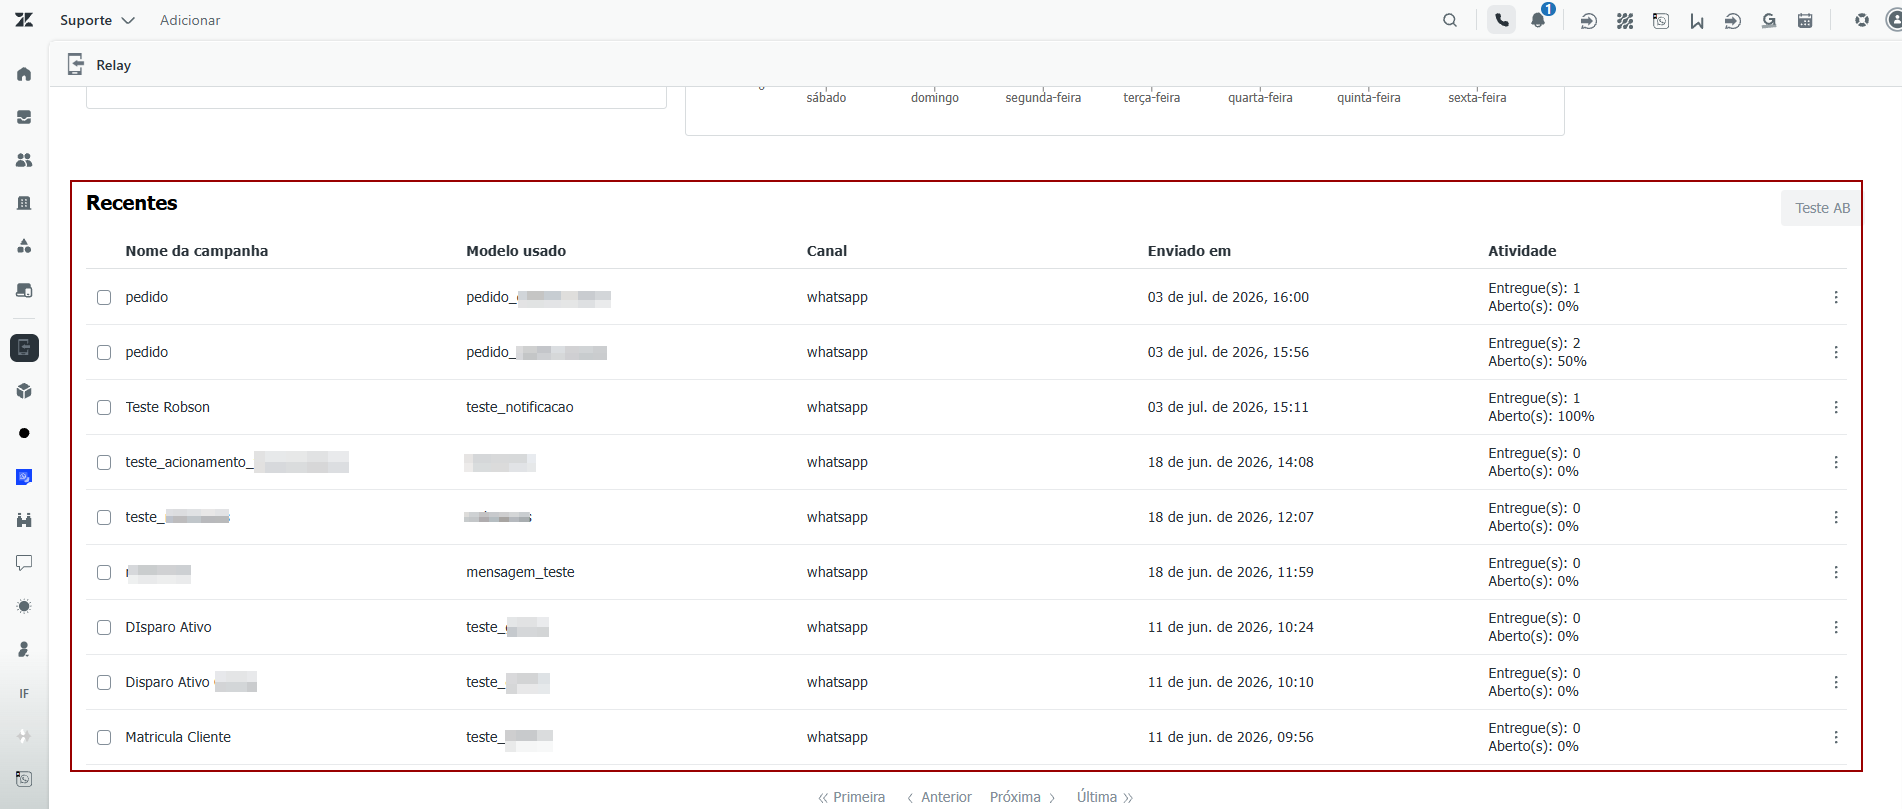
Task: Open the Reporting shapes icon in sidebar
Action: coord(24,246)
